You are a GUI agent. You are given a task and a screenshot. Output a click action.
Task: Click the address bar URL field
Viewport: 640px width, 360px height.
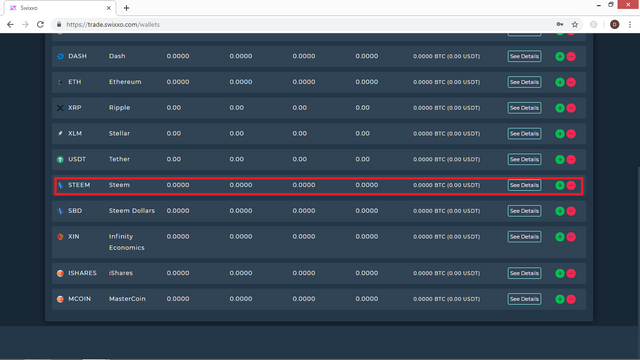click(306, 24)
